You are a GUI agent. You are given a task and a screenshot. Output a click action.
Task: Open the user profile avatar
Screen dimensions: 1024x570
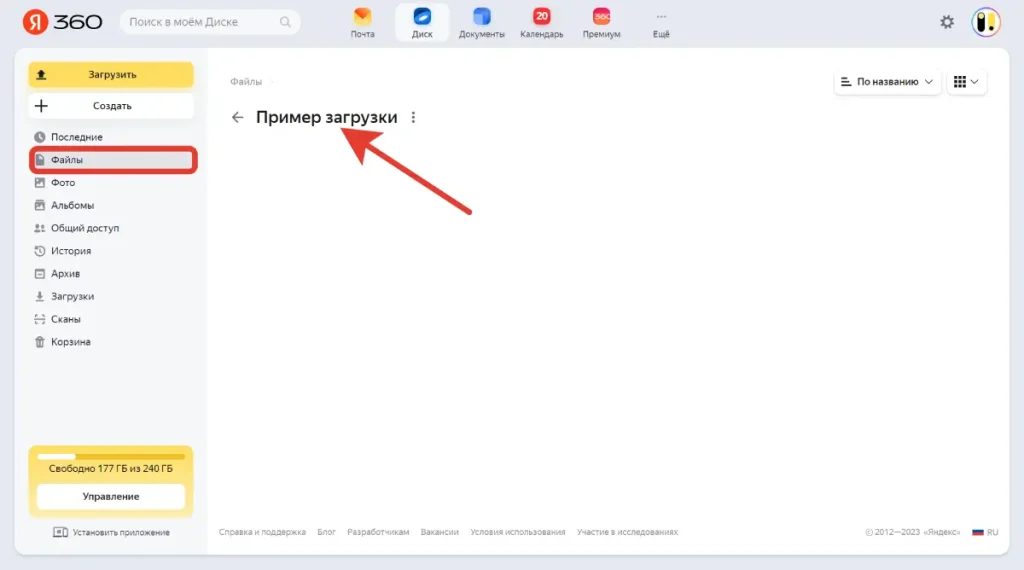pyautogui.click(x=986, y=22)
